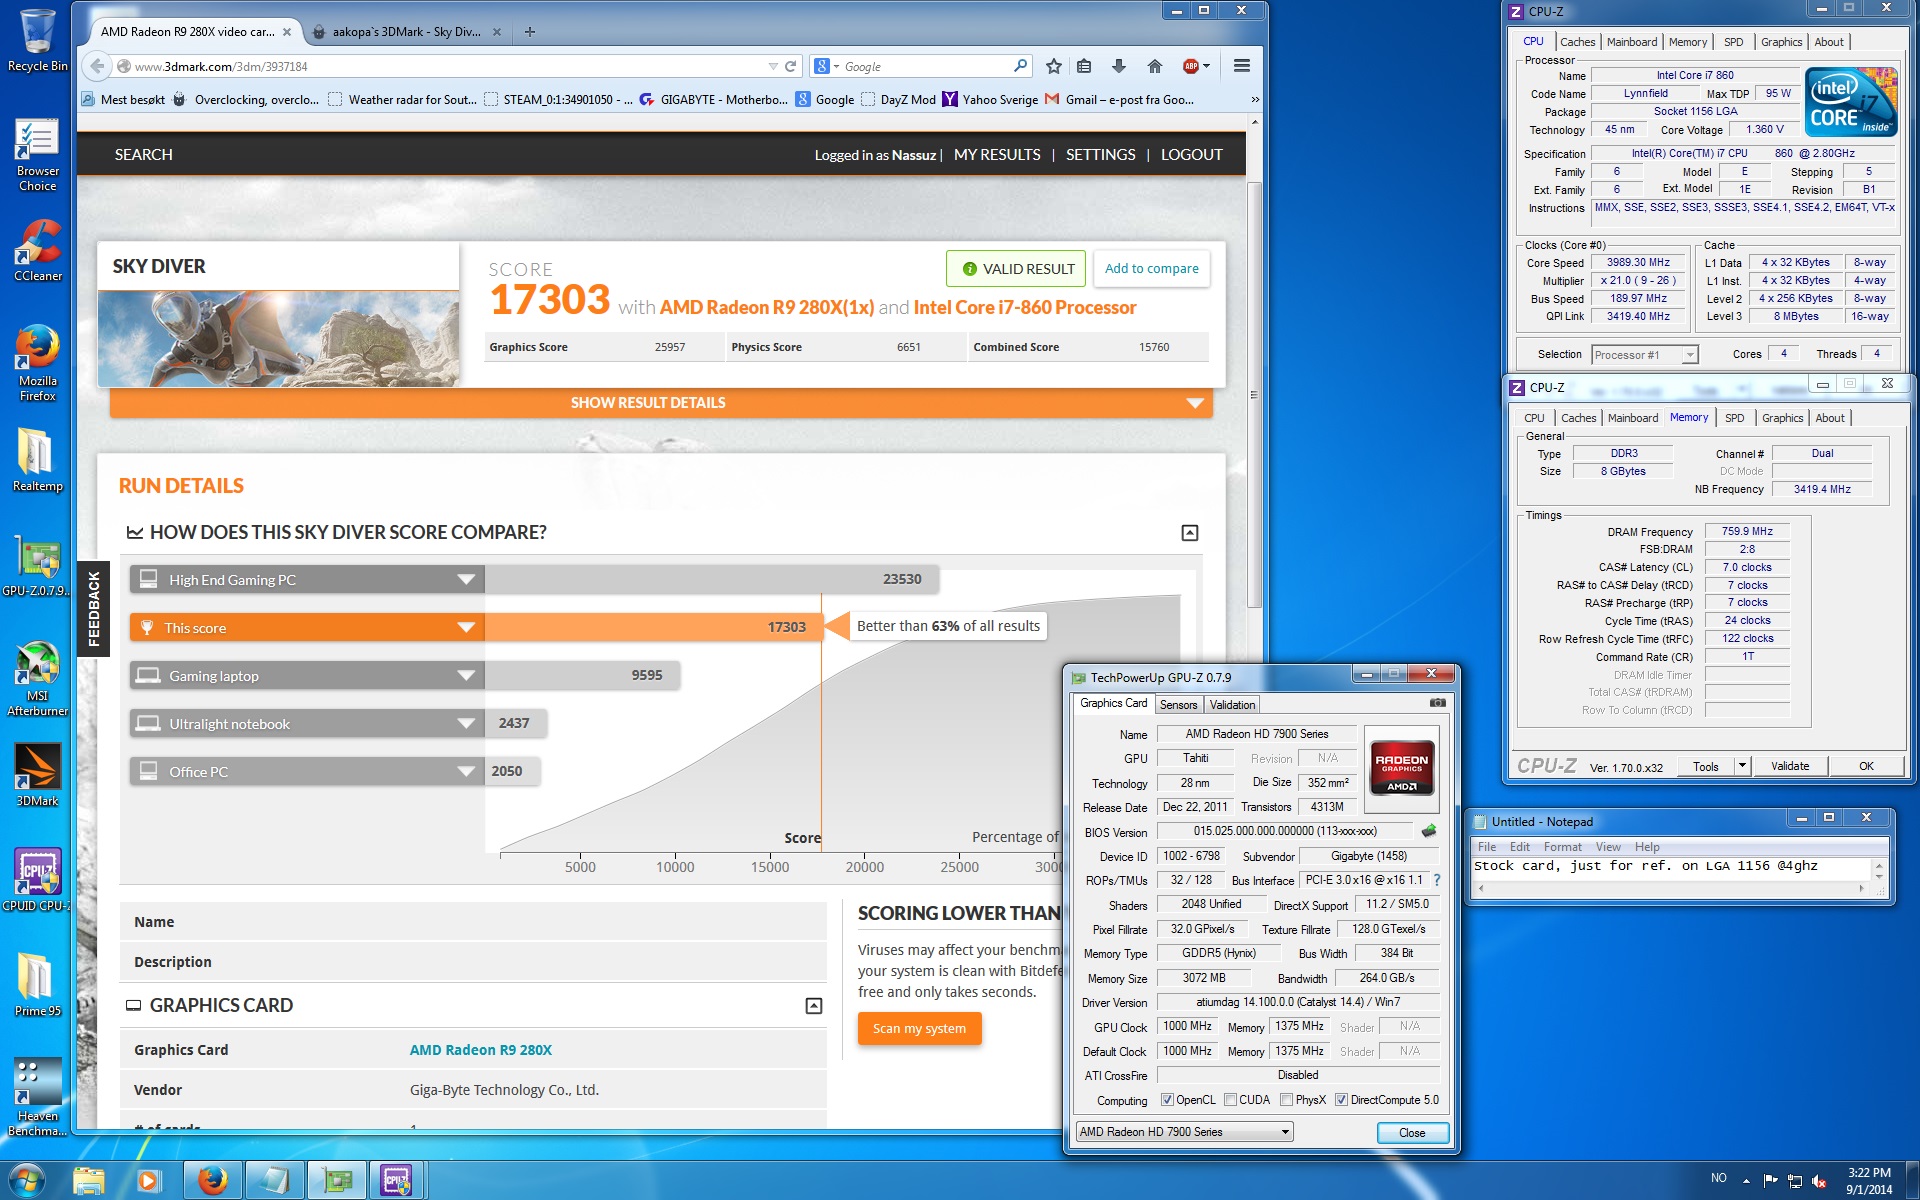Open the Processor #1 selection dropdown in CPU-Z
The height and width of the screenshot is (1200, 1920).
pos(1645,355)
